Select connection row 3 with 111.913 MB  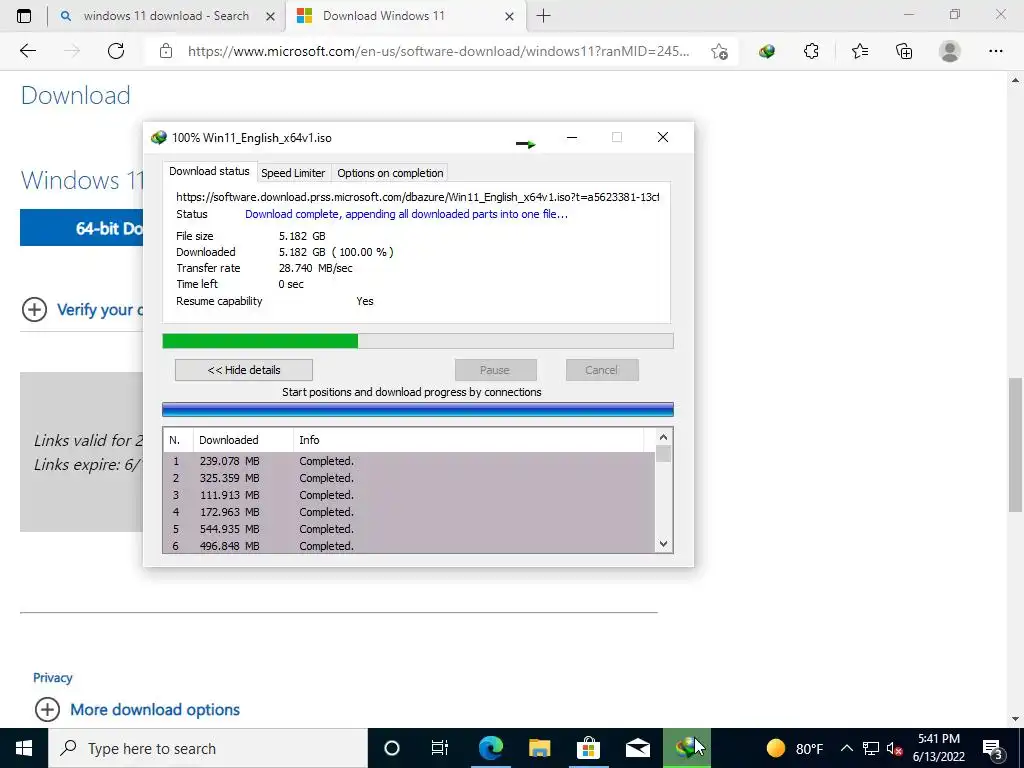409,495
